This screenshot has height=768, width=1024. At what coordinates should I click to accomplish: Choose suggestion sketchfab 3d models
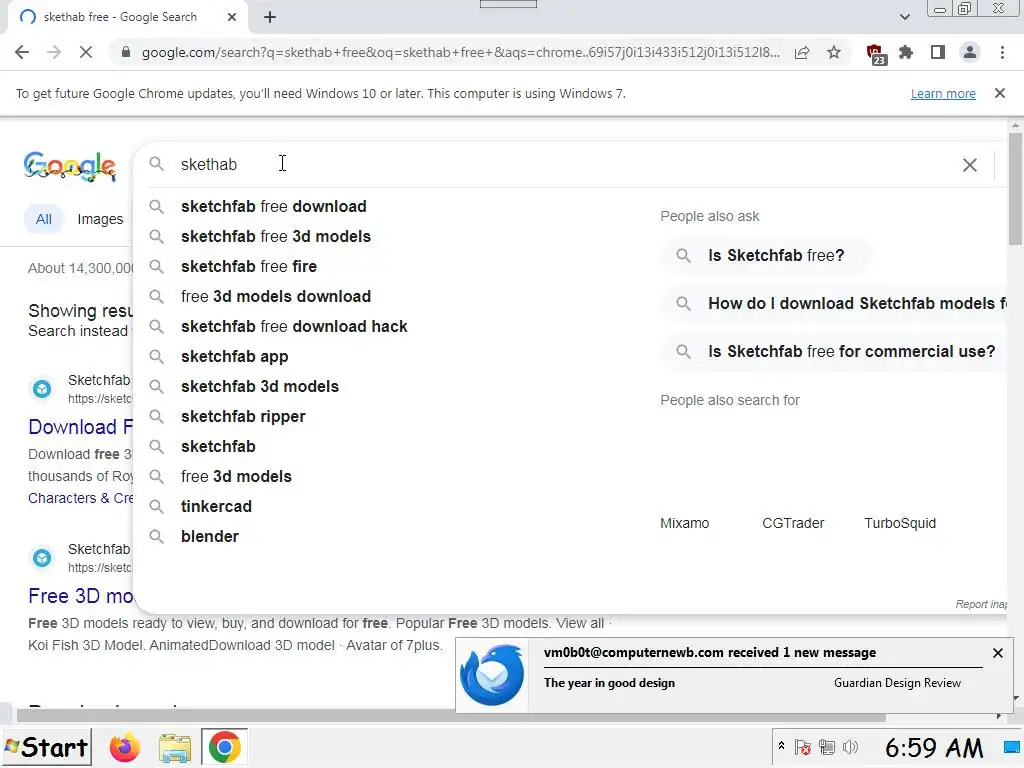coord(392,387)
